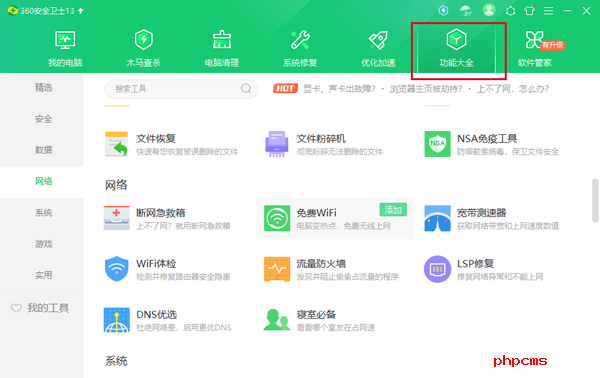Screen dimensions: 600x378
Task: Launch 断网急救箱 first-aid box icon
Action: tap(116, 218)
